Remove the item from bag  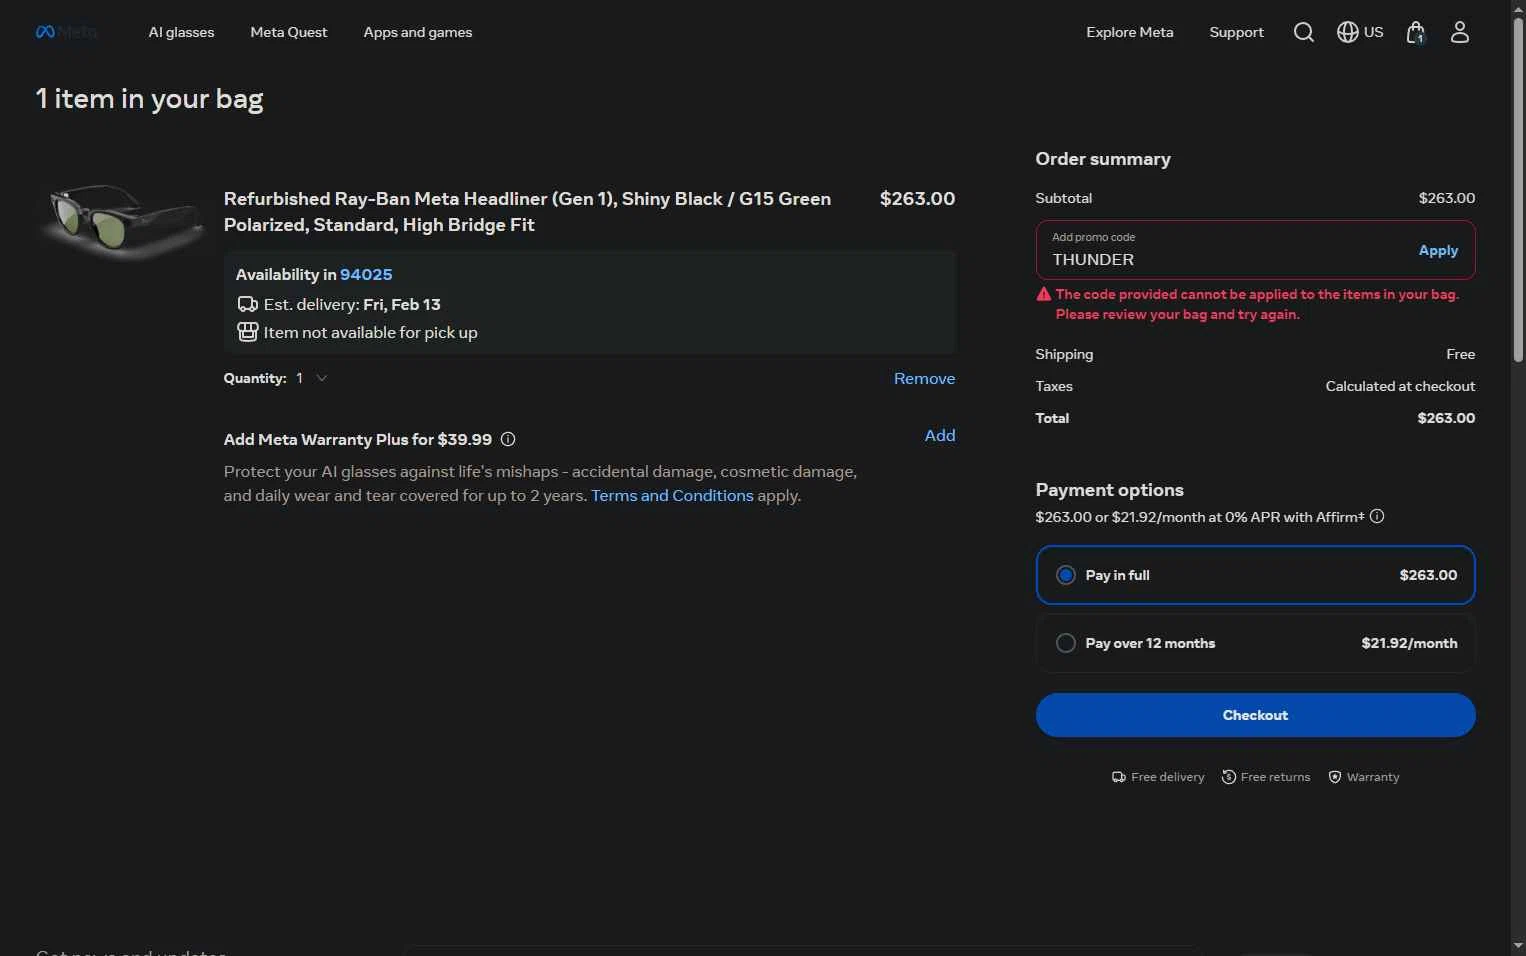pyautogui.click(x=924, y=378)
